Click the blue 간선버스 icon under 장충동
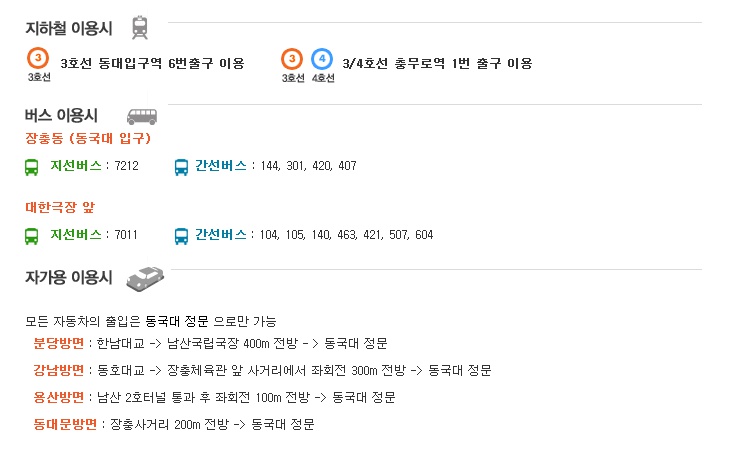The width and height of the screenshot is (739, 450). tap(181, 167)
